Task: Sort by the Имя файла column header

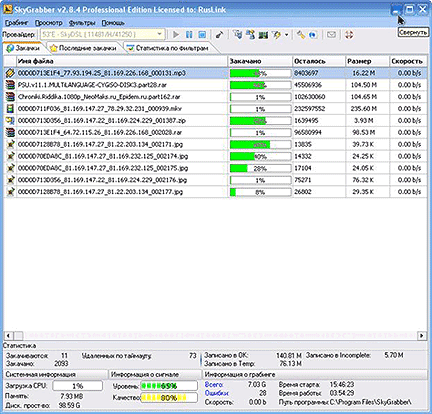Action: (122, 61)
